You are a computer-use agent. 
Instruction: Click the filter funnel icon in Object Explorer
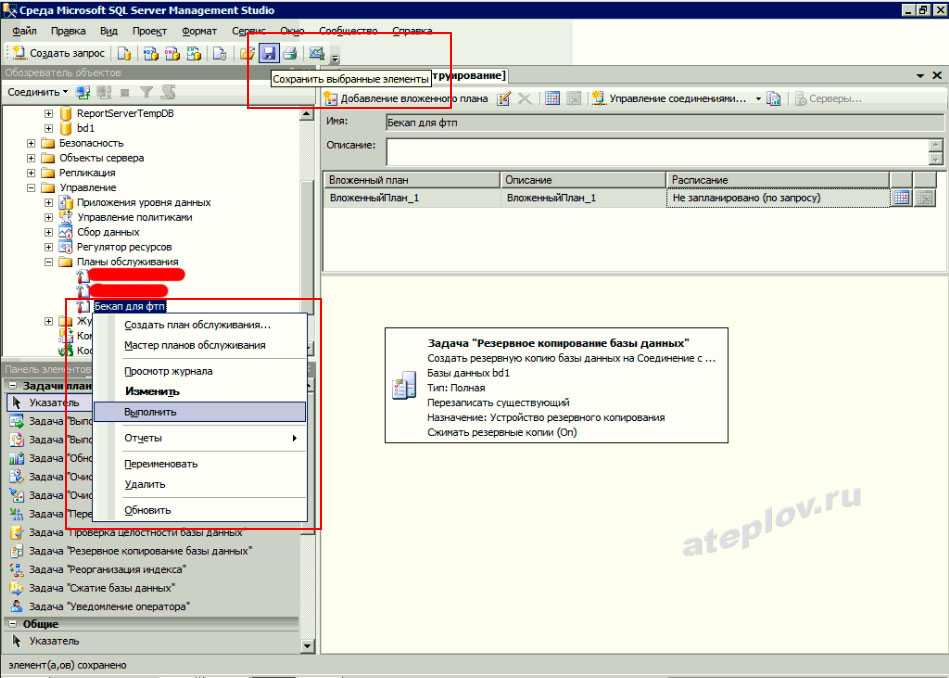(x=147, y=92)
